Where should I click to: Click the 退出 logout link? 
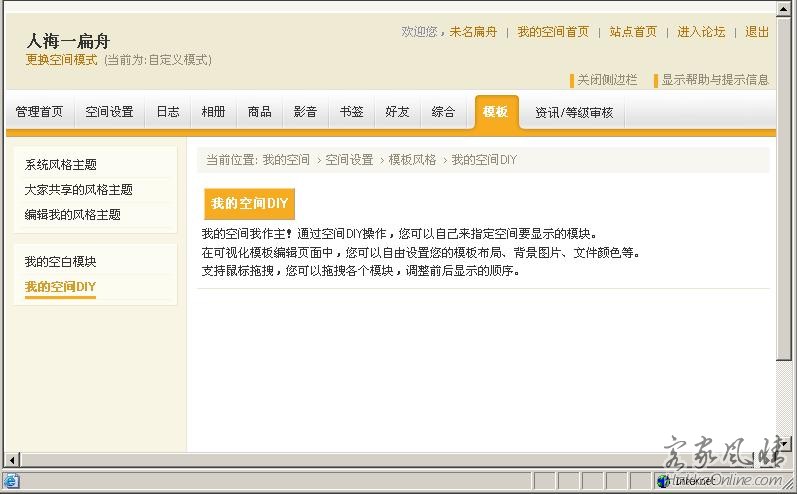tap(757, 32)
